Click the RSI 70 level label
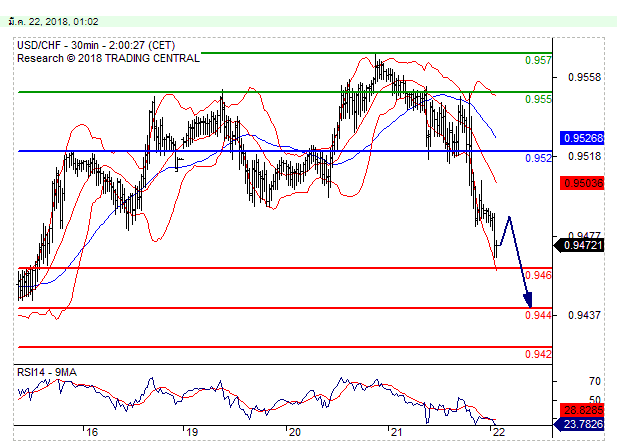Image resolution: width=617 pixels, height=448 pixels. coord(595,381)
